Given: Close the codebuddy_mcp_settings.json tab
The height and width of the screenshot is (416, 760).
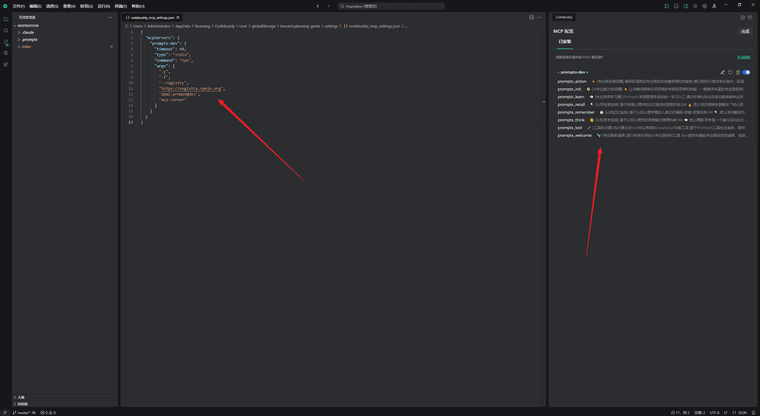Looking at the screenshot, I should coord(178,17).
